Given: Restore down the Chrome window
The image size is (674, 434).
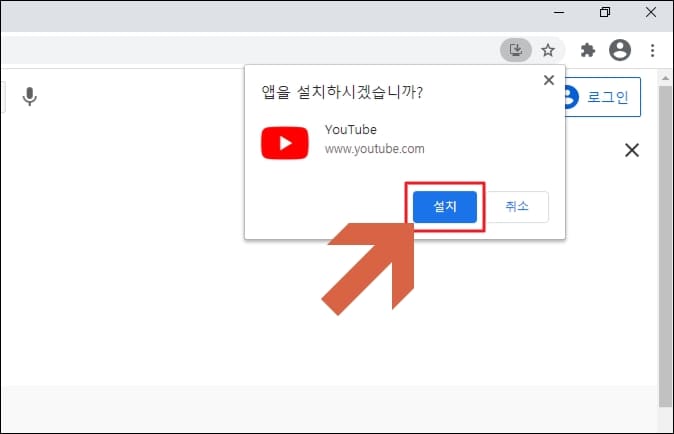Looking at the screenshot, I should pyautogui.click(x=605, y=12).
